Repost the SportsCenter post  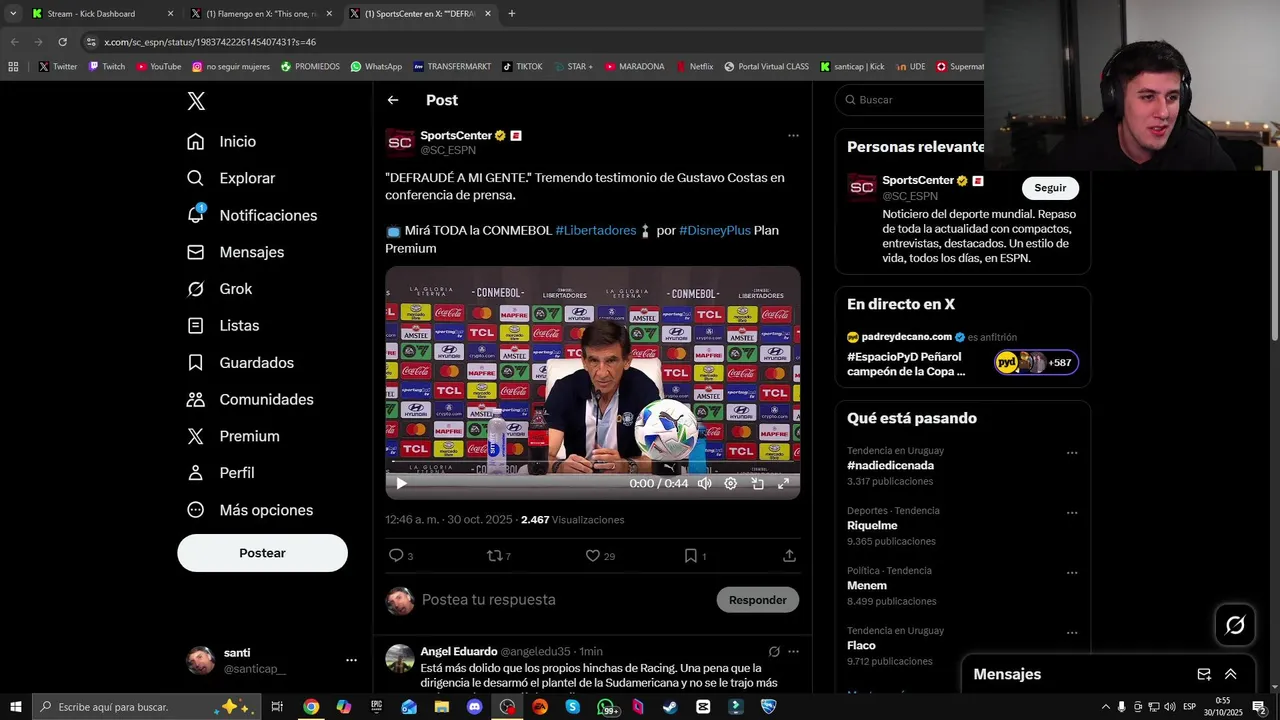coord(498,555)
